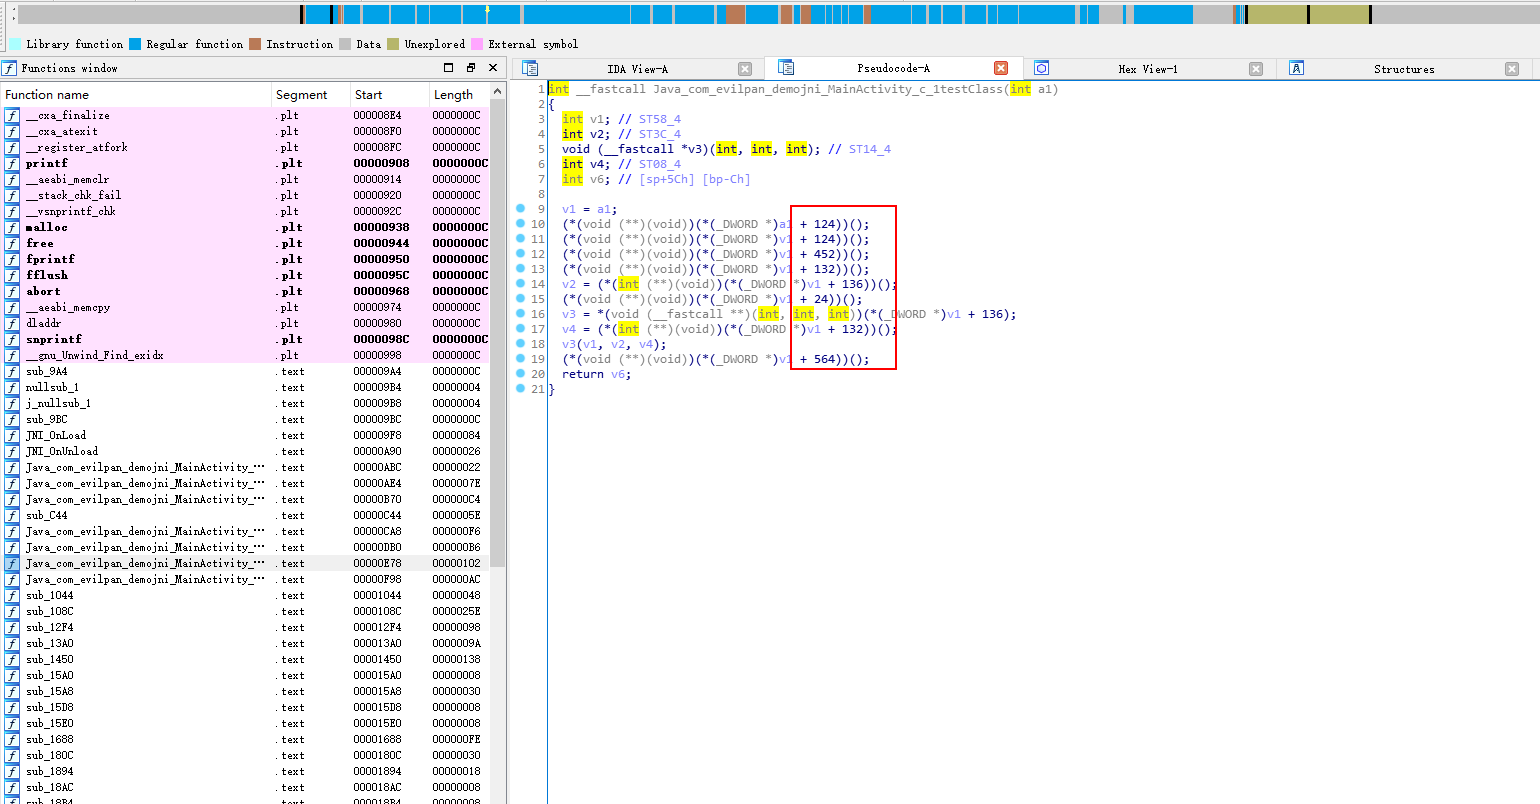Toggle breakpoint dot on pseudocode line 14
The image size is (1540, 804).
521,284
